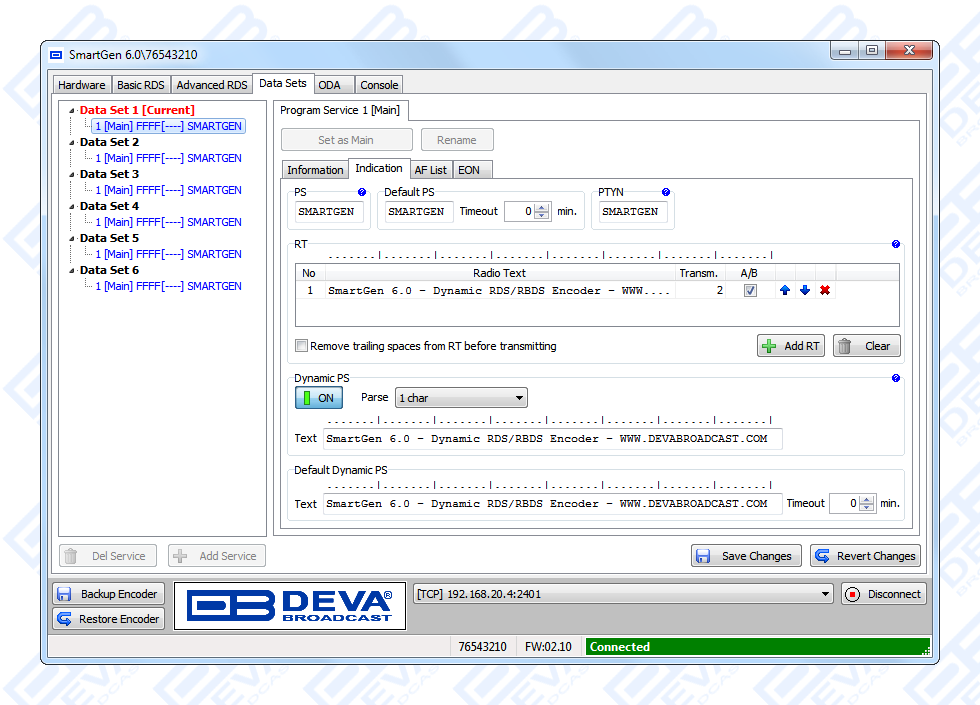
Task: Increase the PS Timeout spinner value
Action: (543, 207)
